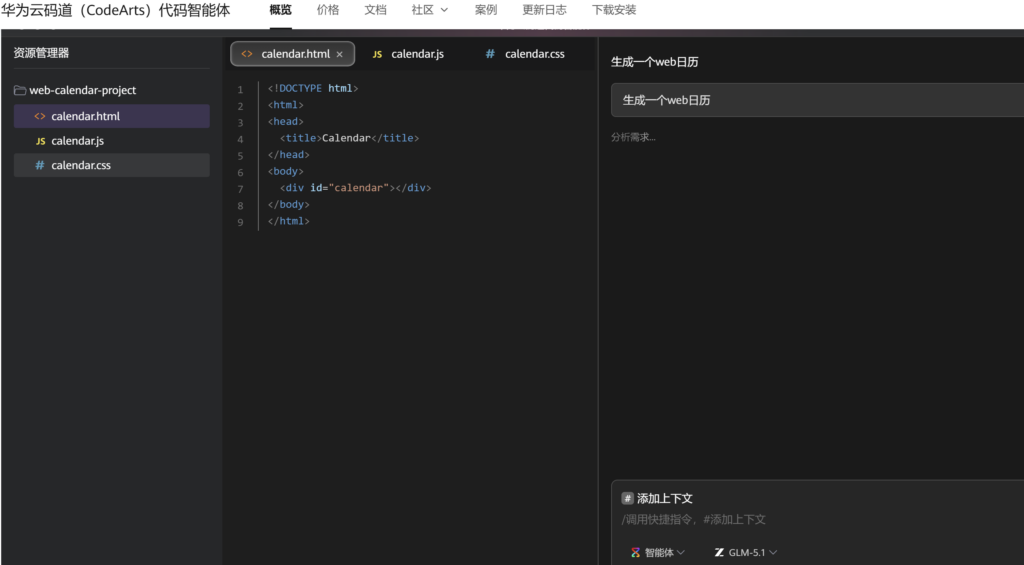Image resolution: width=1024 pixels, height=565 pixels.
Task: Go to the 下载安装 page
Action: click(x=614, y=10)
